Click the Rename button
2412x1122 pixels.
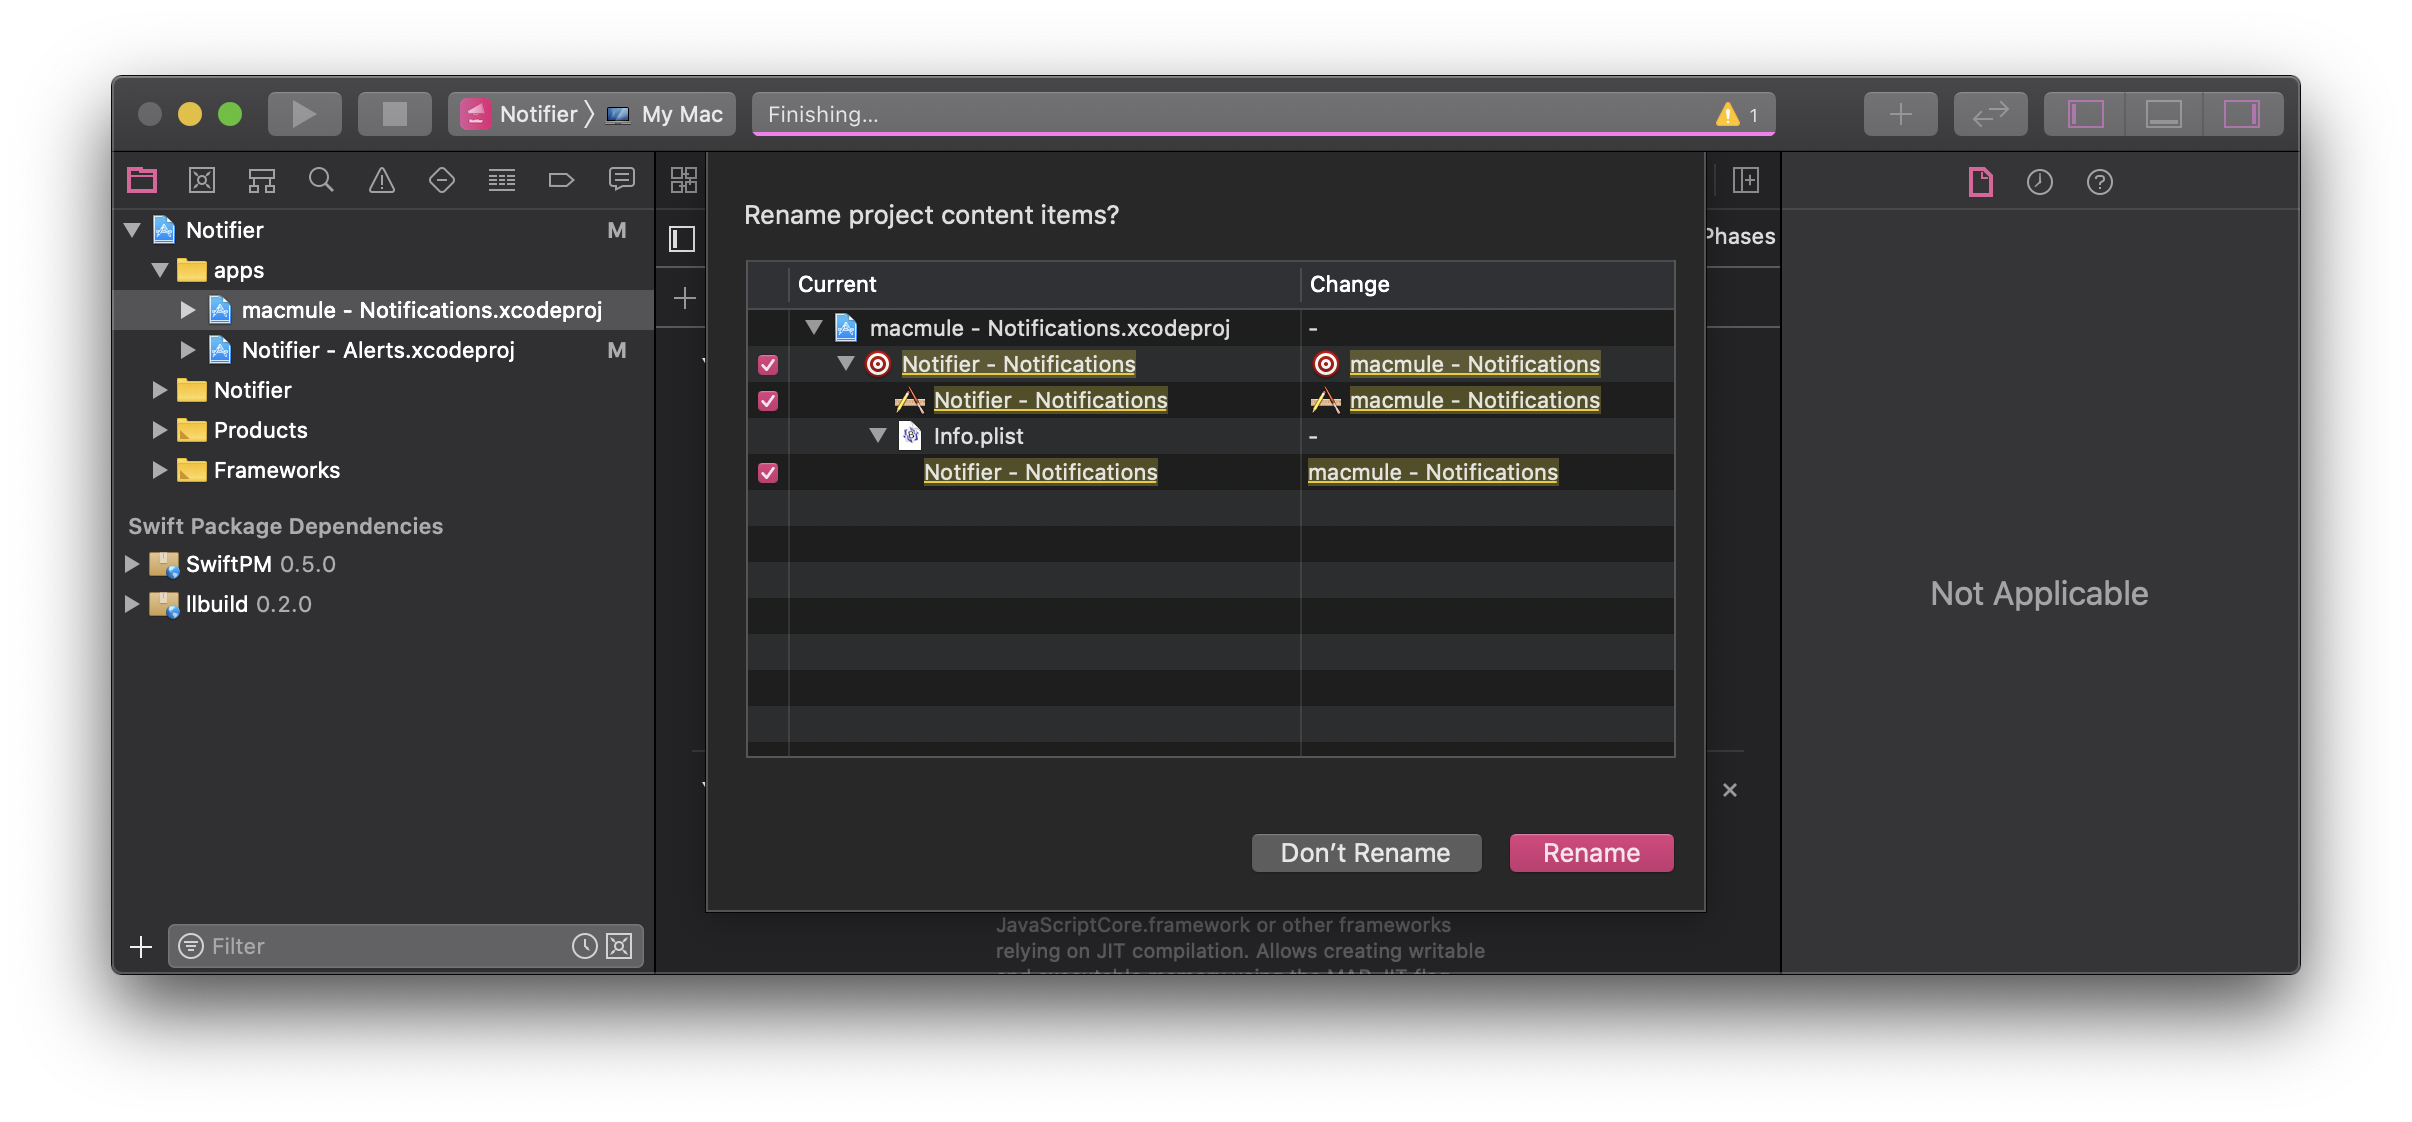(x=1591, y=853)
